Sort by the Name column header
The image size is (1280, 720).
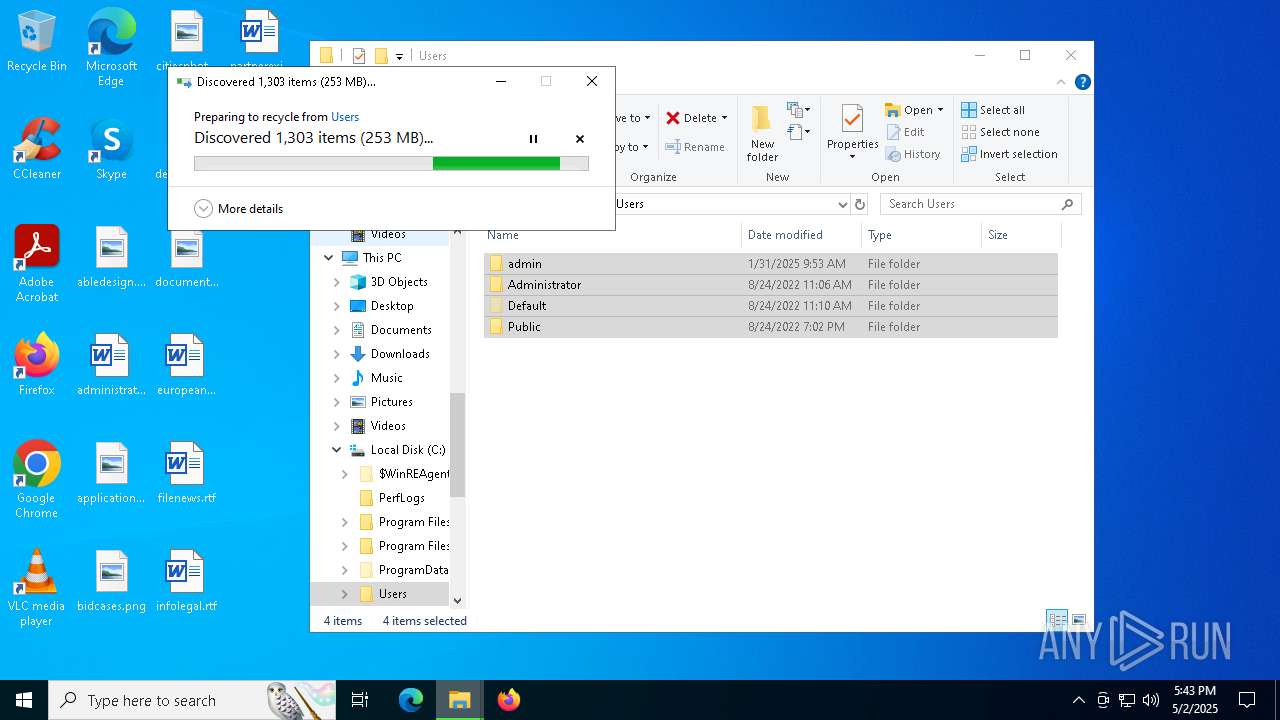click(x=612, y=235)
